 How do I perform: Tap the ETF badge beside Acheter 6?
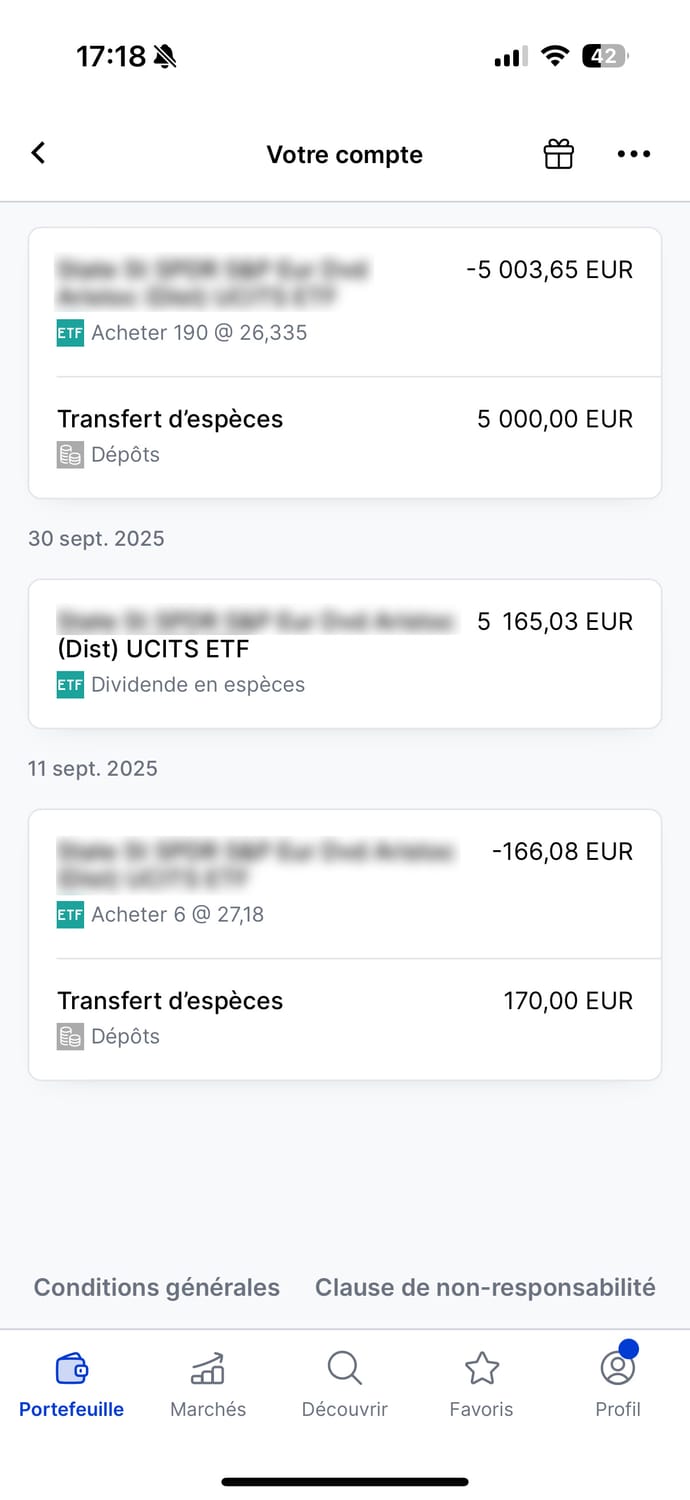tap(70, 915)
